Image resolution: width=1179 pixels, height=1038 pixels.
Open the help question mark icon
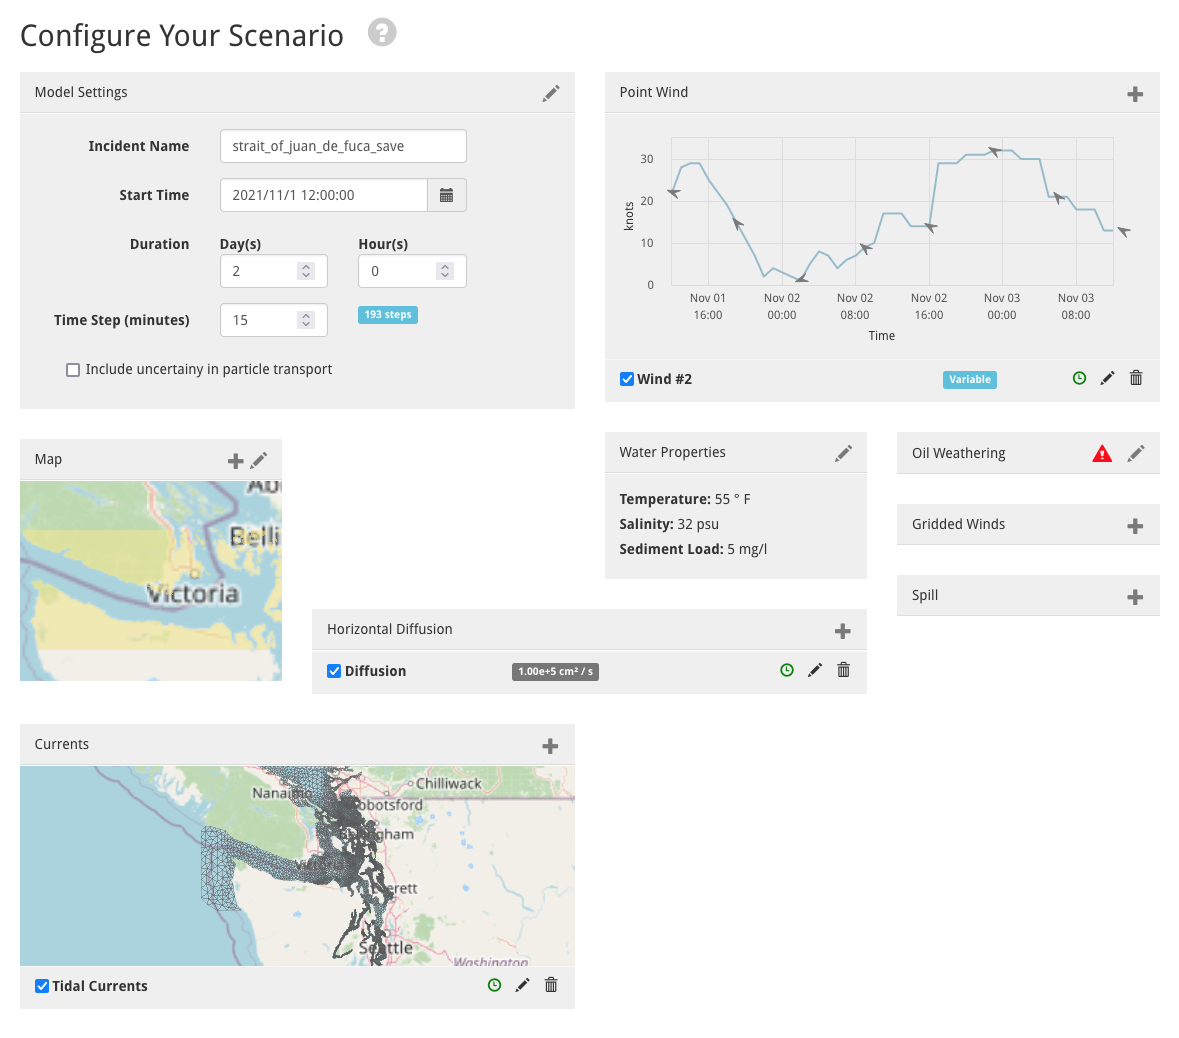[382, 32]
